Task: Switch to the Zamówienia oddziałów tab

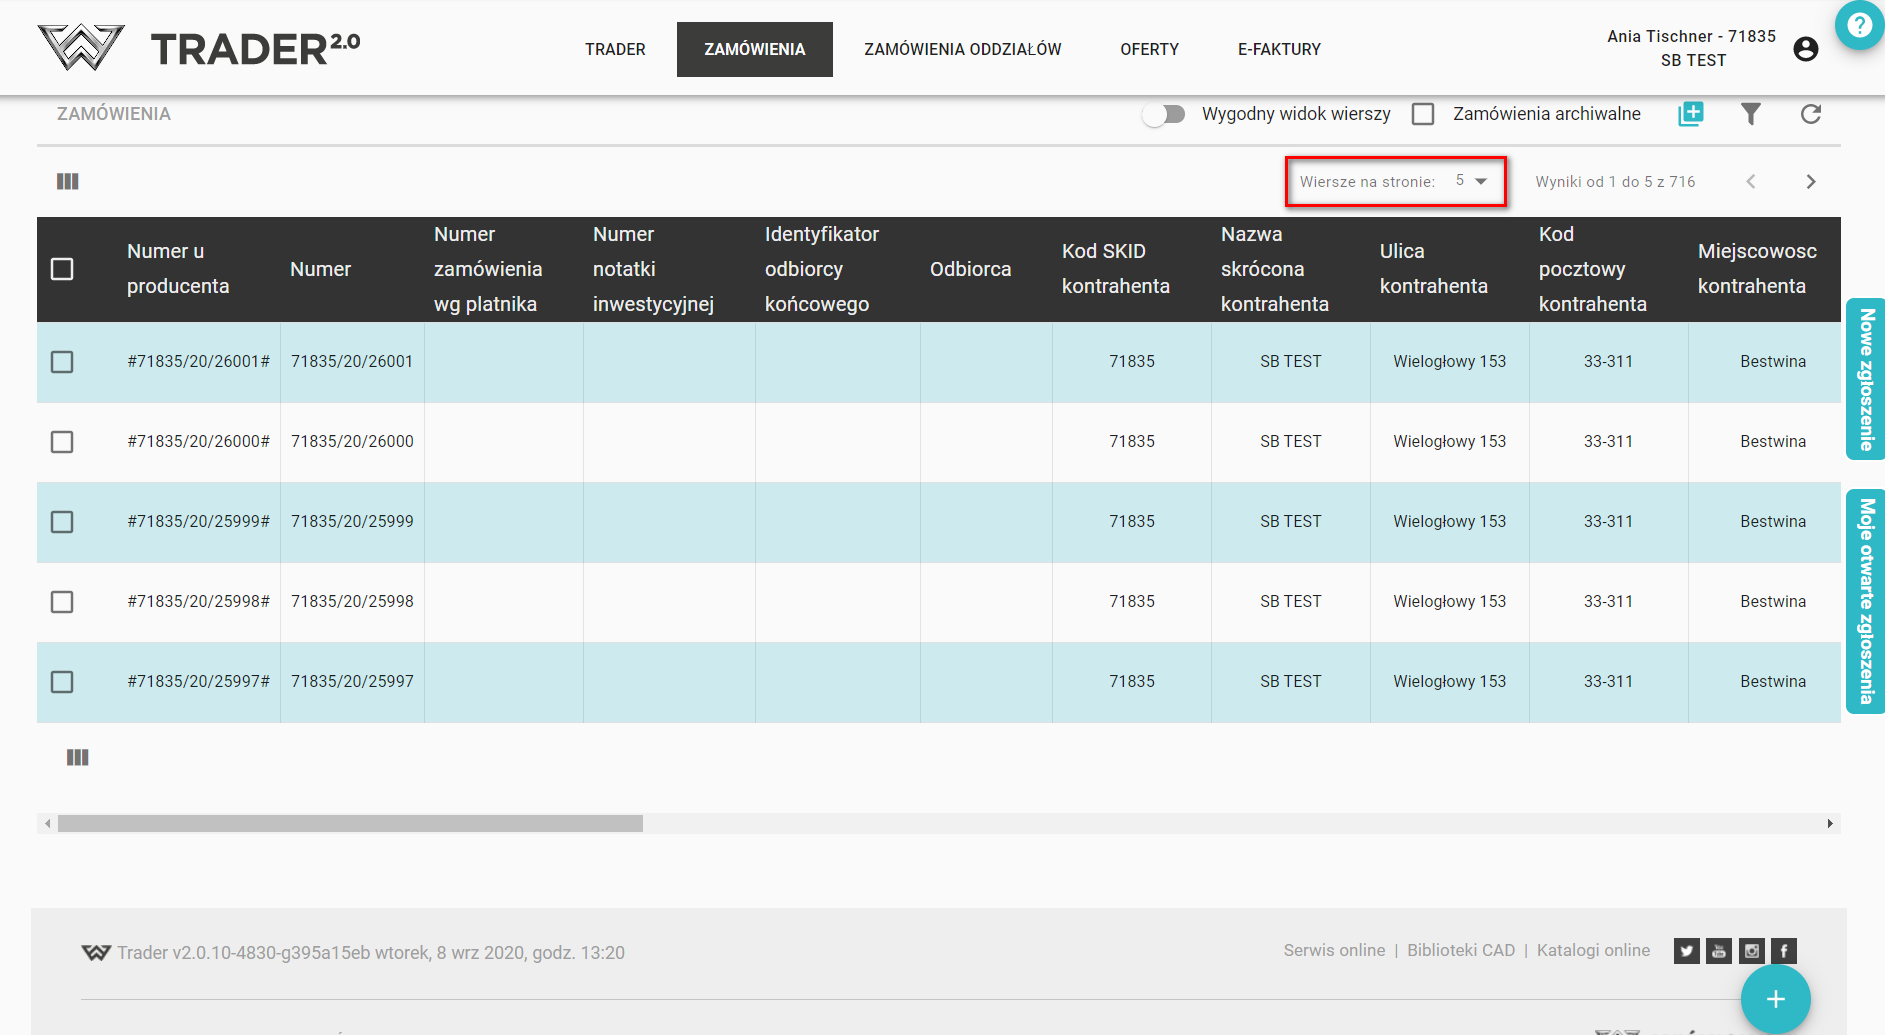Action: click(x=962, y=49)
